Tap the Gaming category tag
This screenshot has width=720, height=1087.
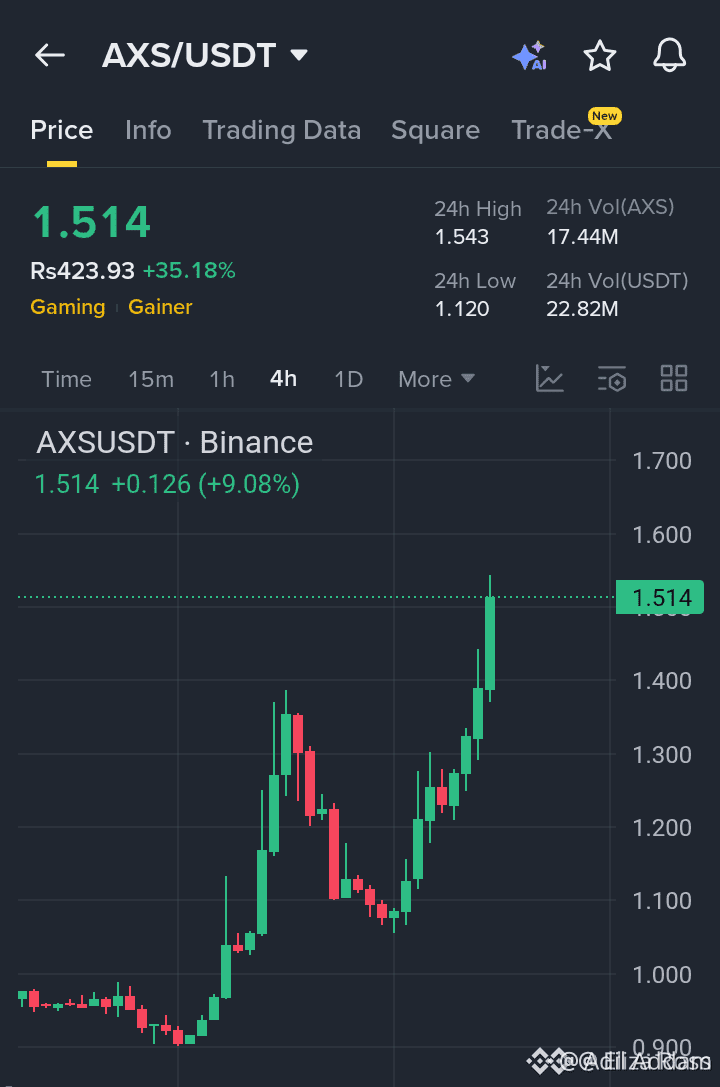(x=68, y=306)
